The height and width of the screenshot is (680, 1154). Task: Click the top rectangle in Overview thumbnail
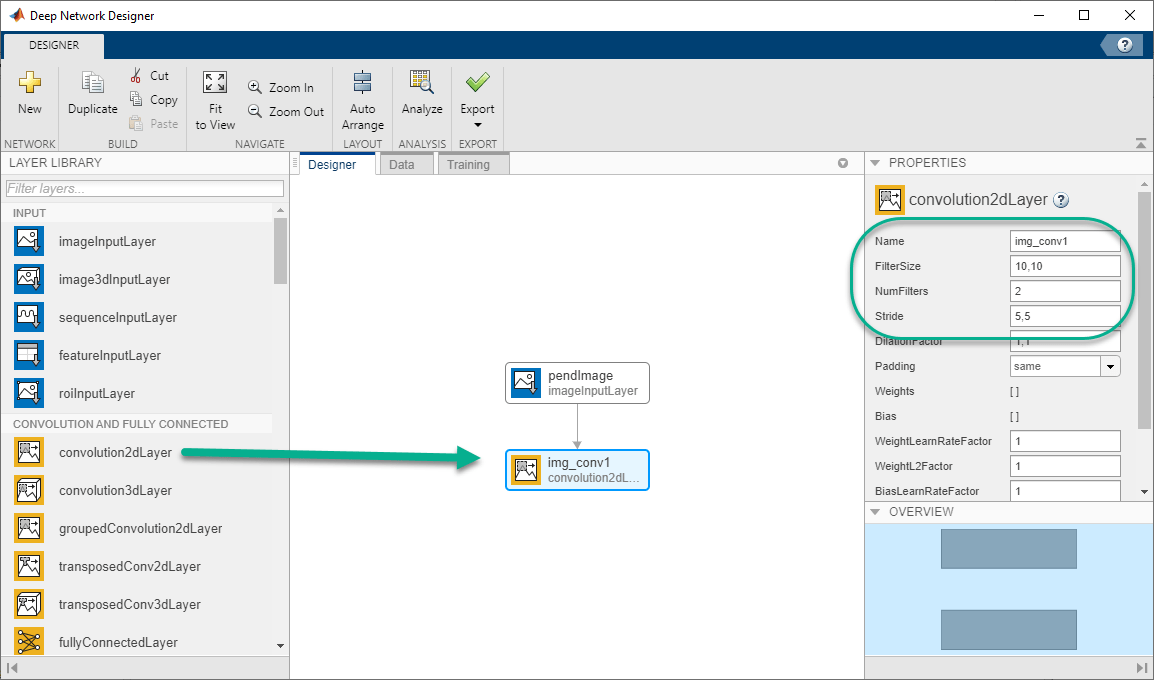1008,549
